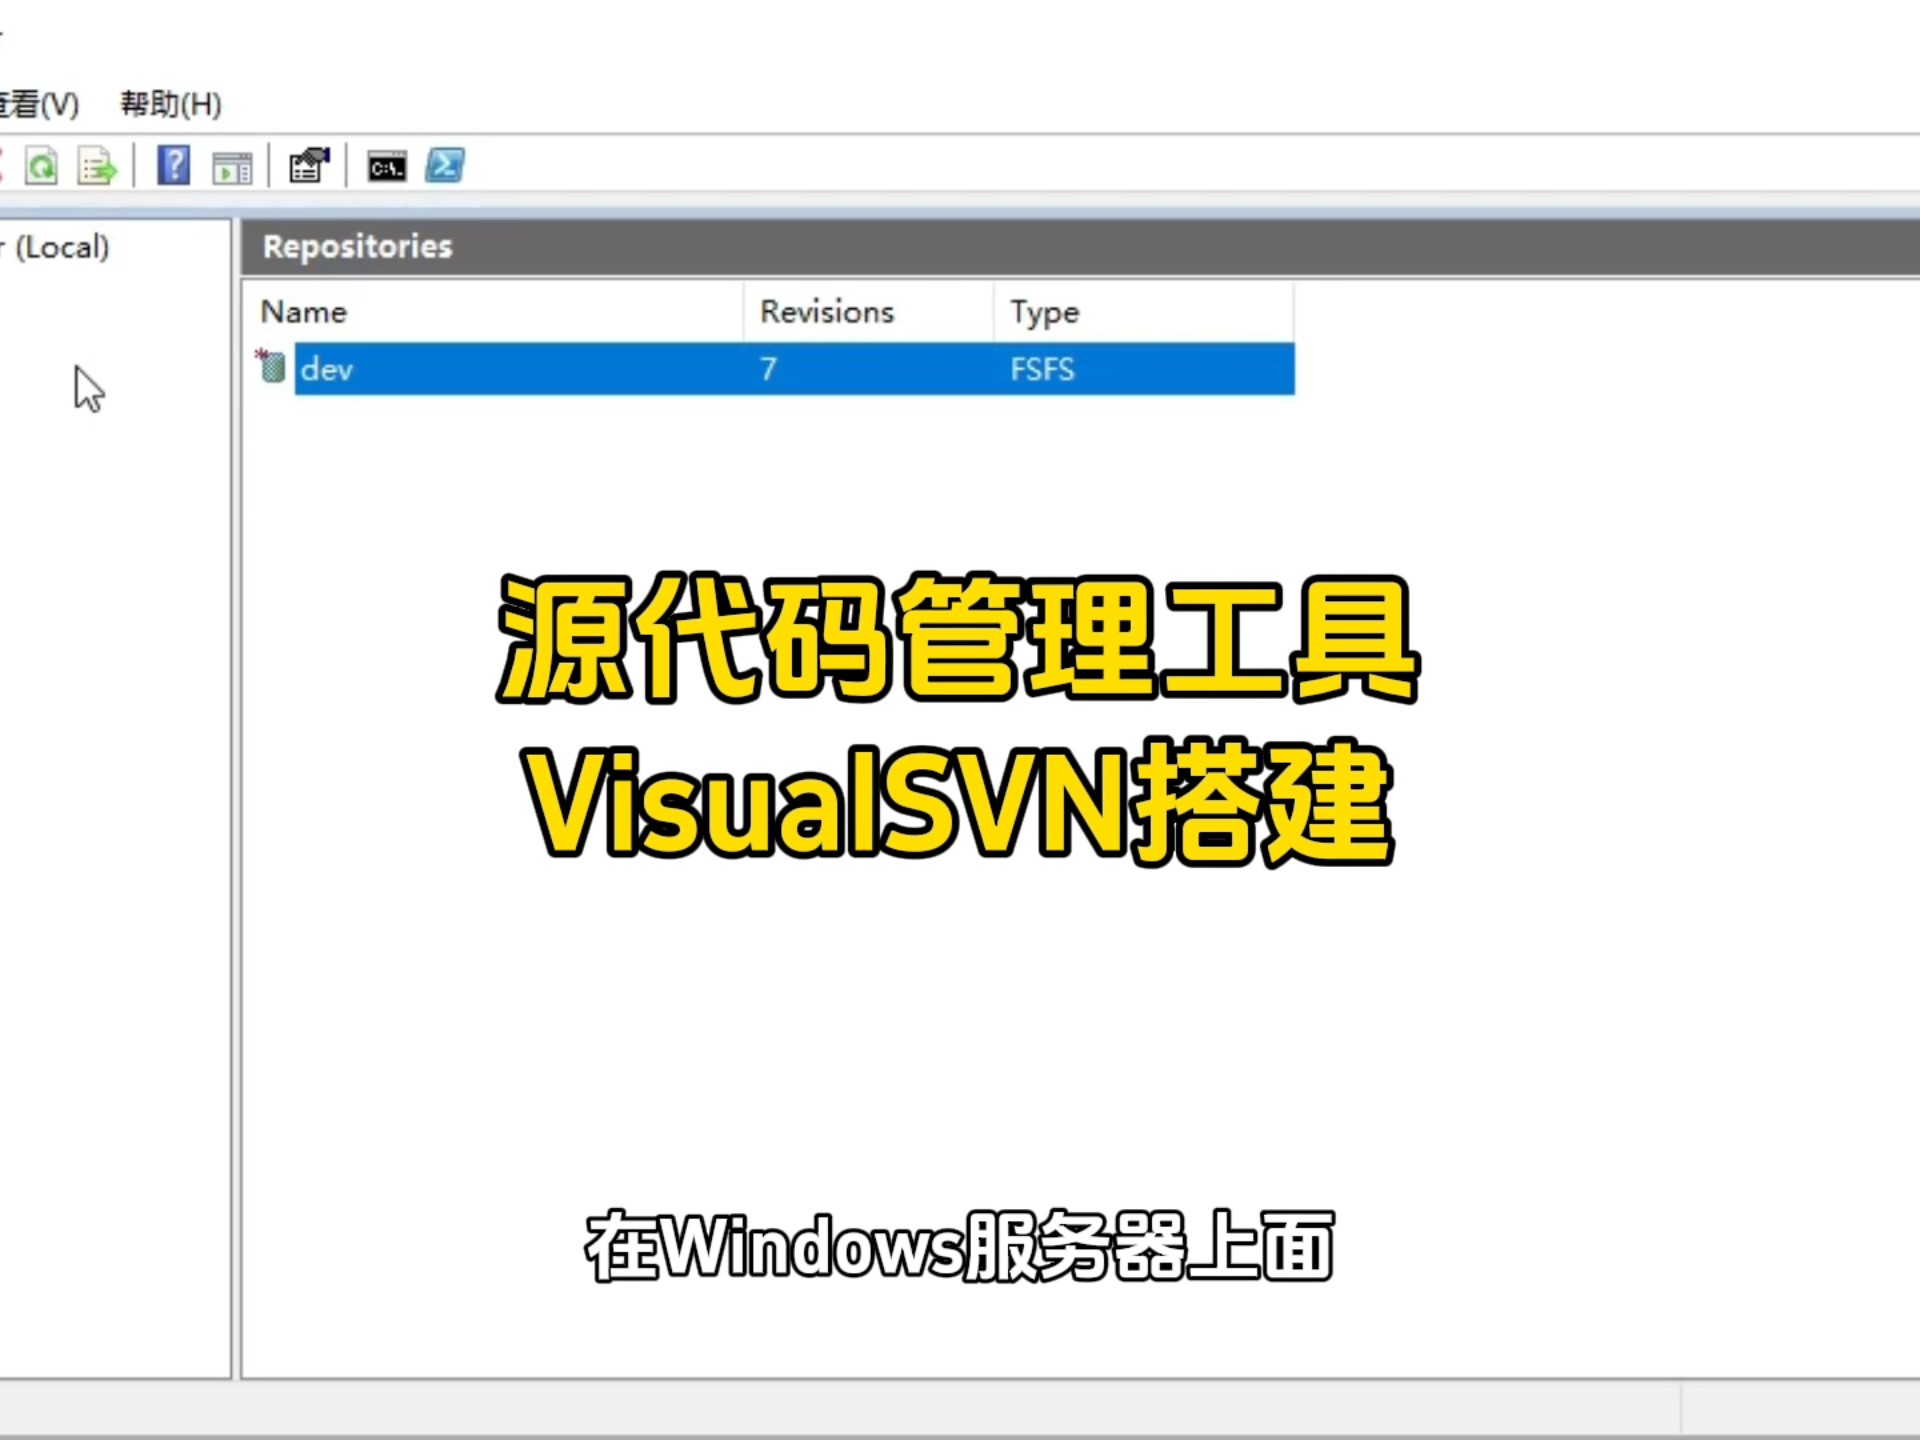Viewport: 1920px width, 1440px height.
Task: Open the 查看(V) menu
Action: point(38,104)
